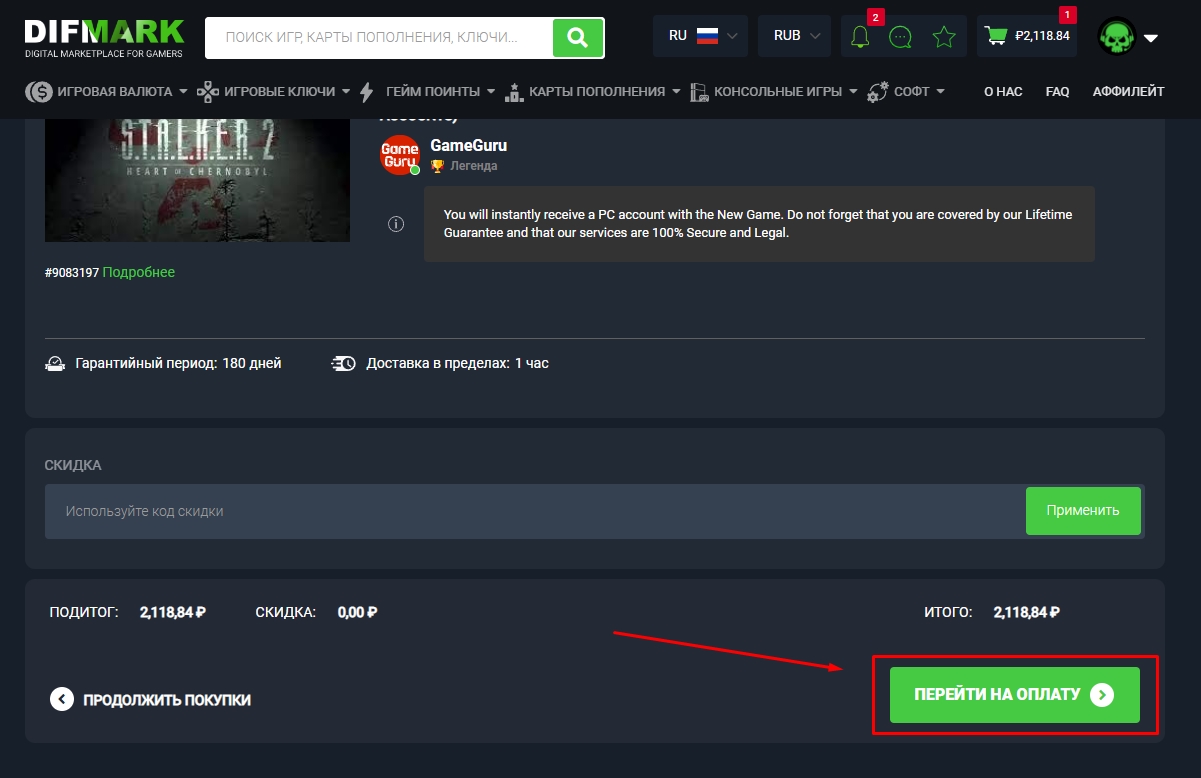Open the shopping cart icon
The width and height of the screenshot is (1201, 778).
pyautogui.click(x=996, y=36)
